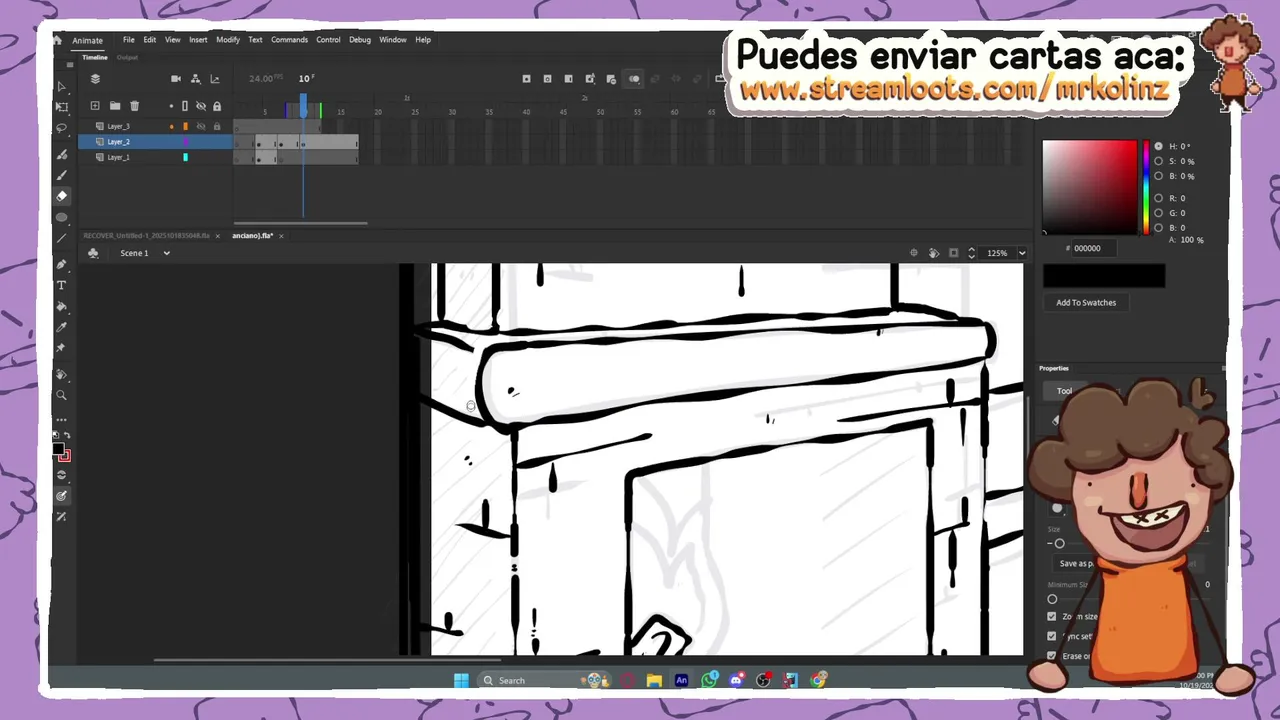Open the Insert menu
1280x720 pixels.
(x=198, y=40)
